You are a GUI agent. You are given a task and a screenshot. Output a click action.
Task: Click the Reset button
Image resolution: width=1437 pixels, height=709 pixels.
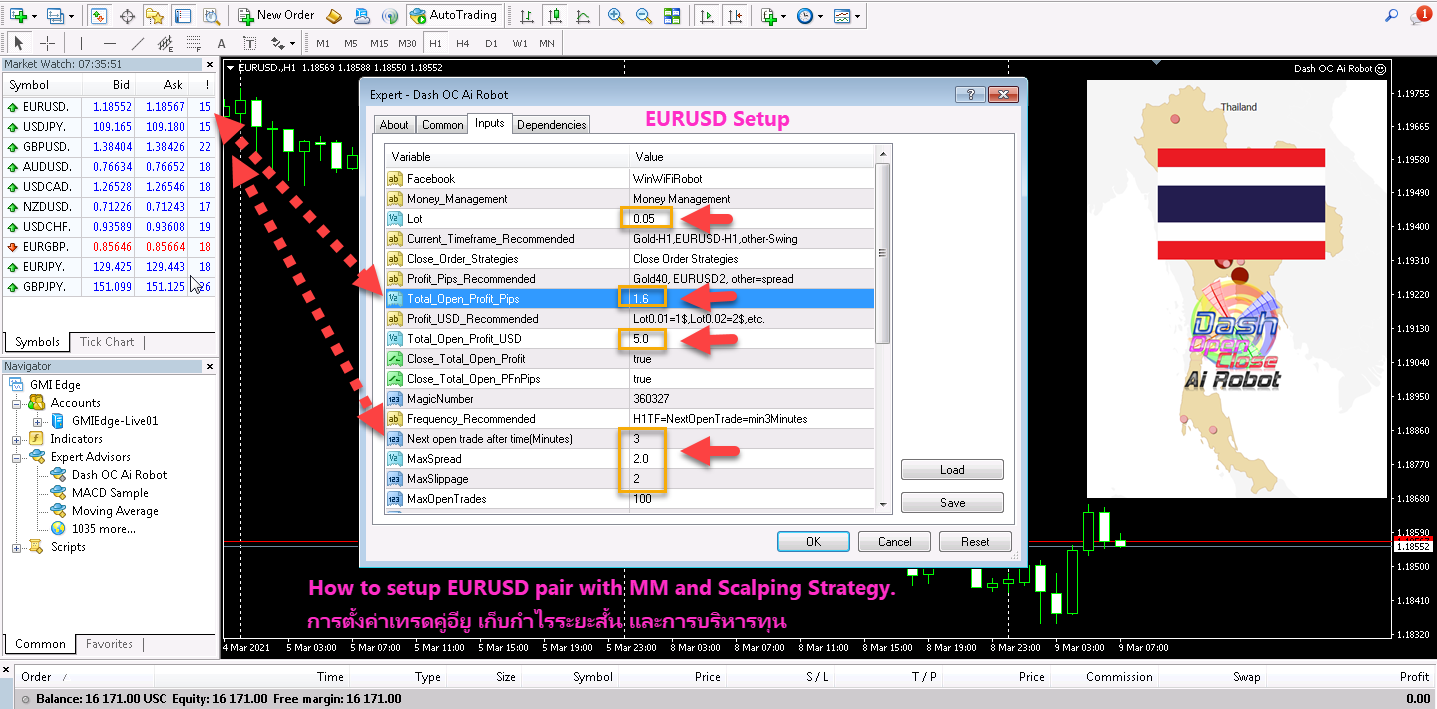(x=975, y=541)
